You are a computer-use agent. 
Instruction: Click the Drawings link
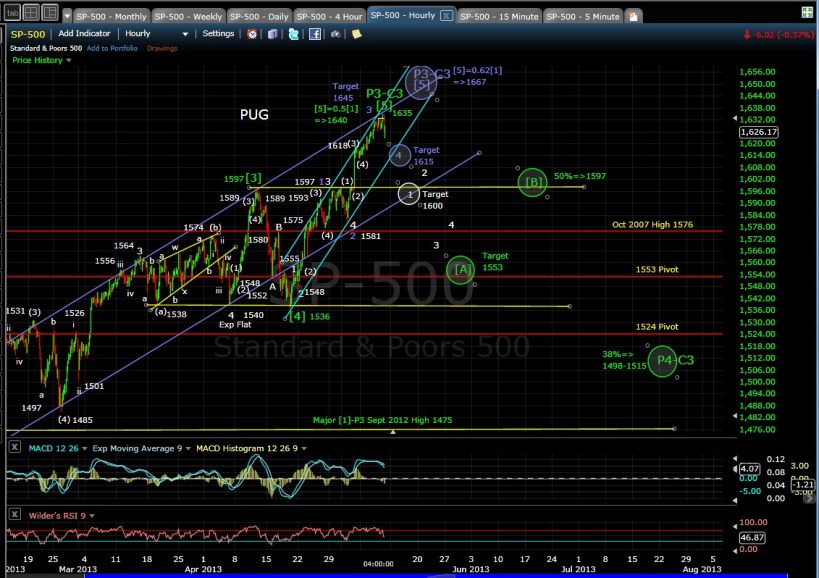[x=162, y=48]
